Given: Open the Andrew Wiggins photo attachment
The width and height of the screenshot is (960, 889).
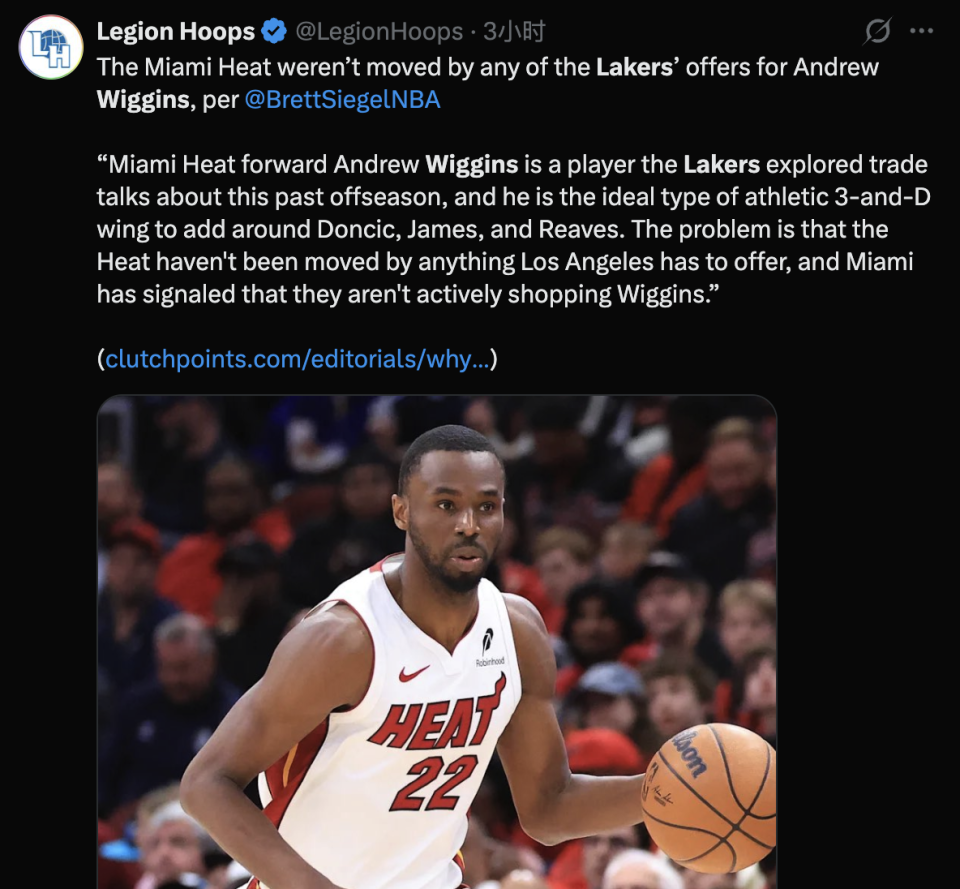Looking at the screenshot, I should tap(437, 642).
